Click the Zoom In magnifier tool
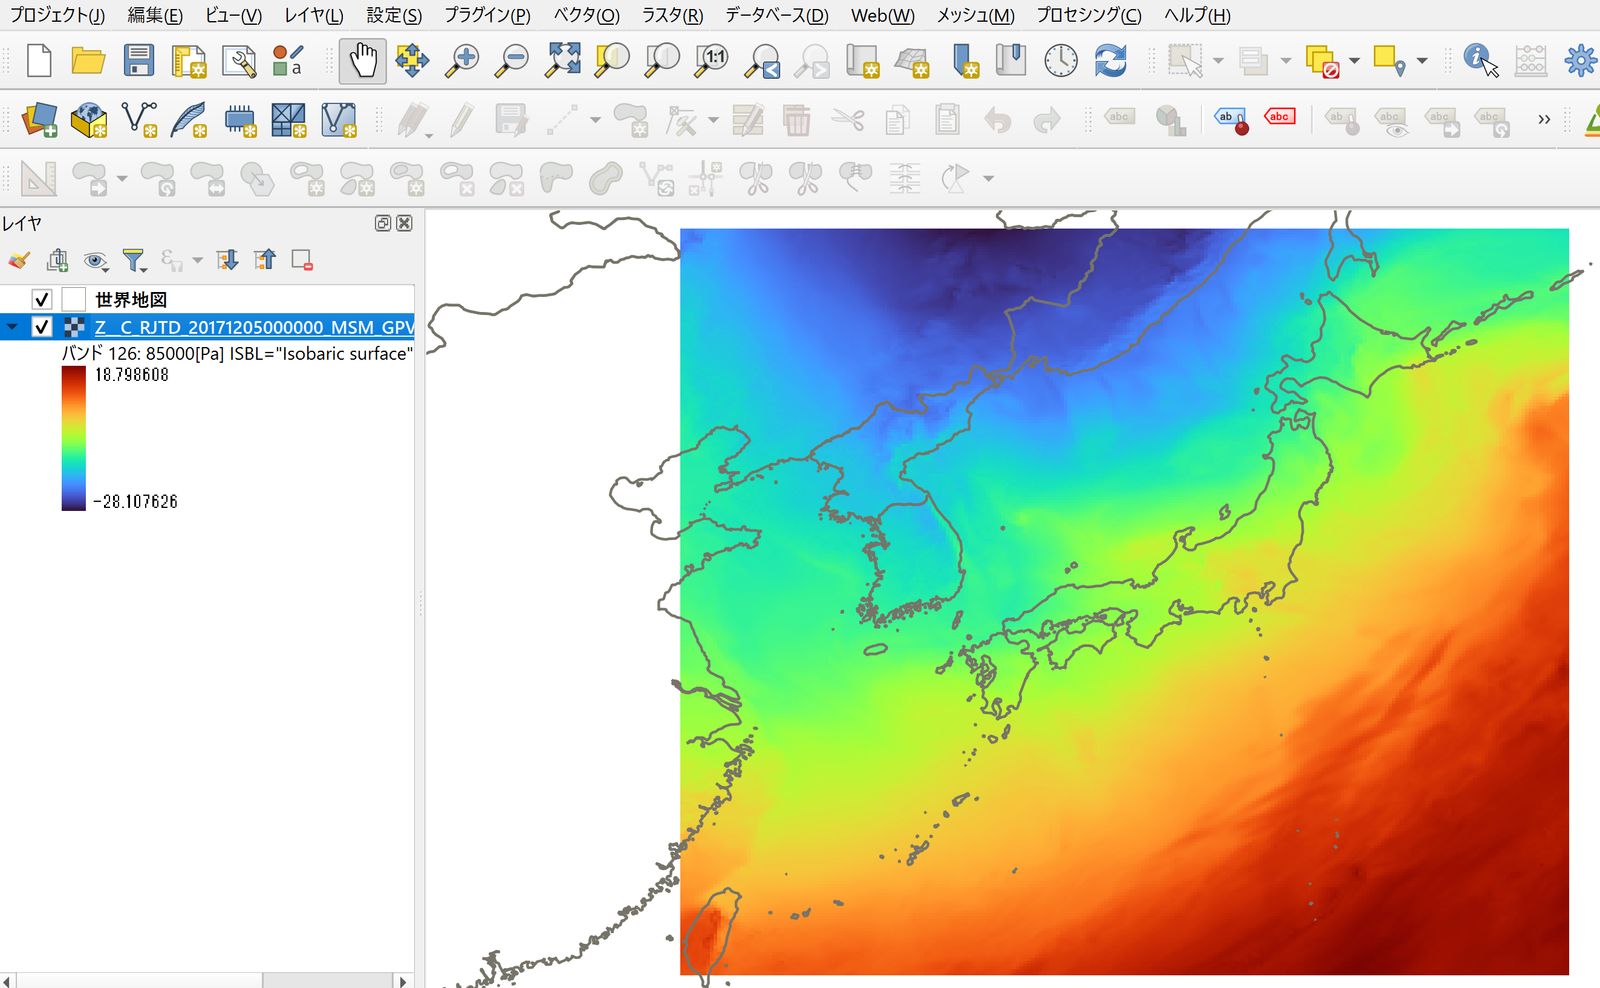This screenshot has width=1600, height=988. (x=461, y=61)
